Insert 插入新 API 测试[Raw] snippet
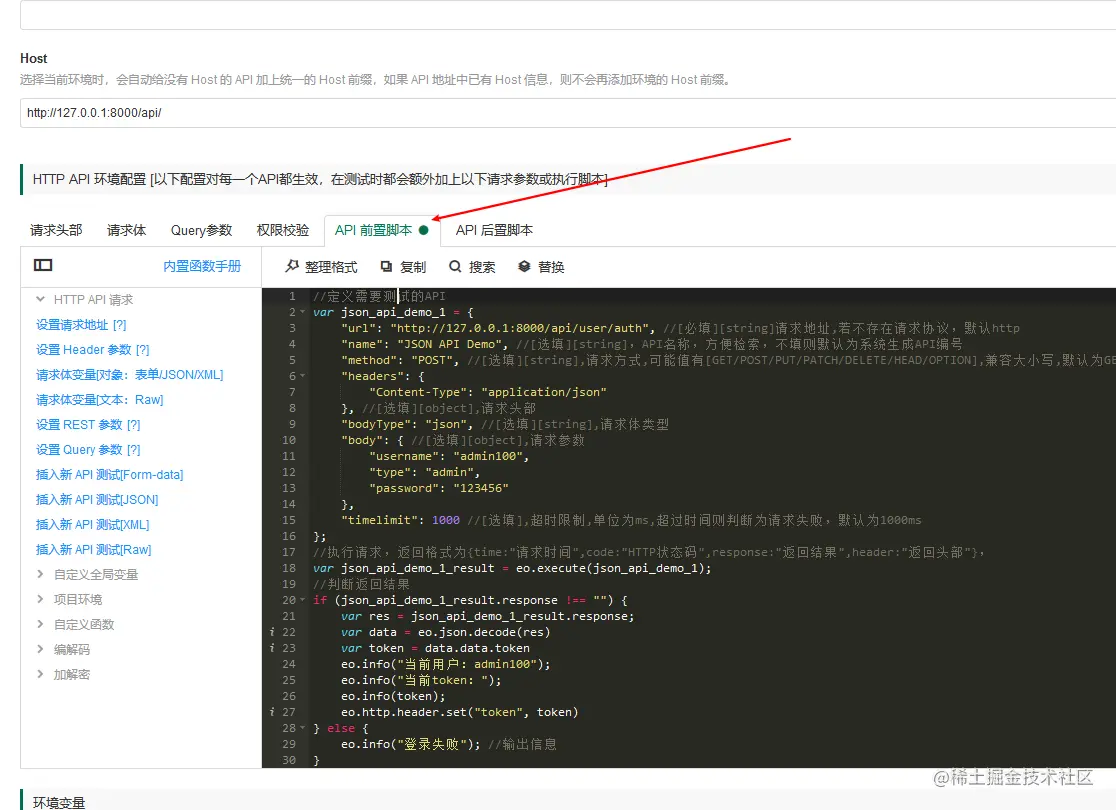 [x=94, y=549]
